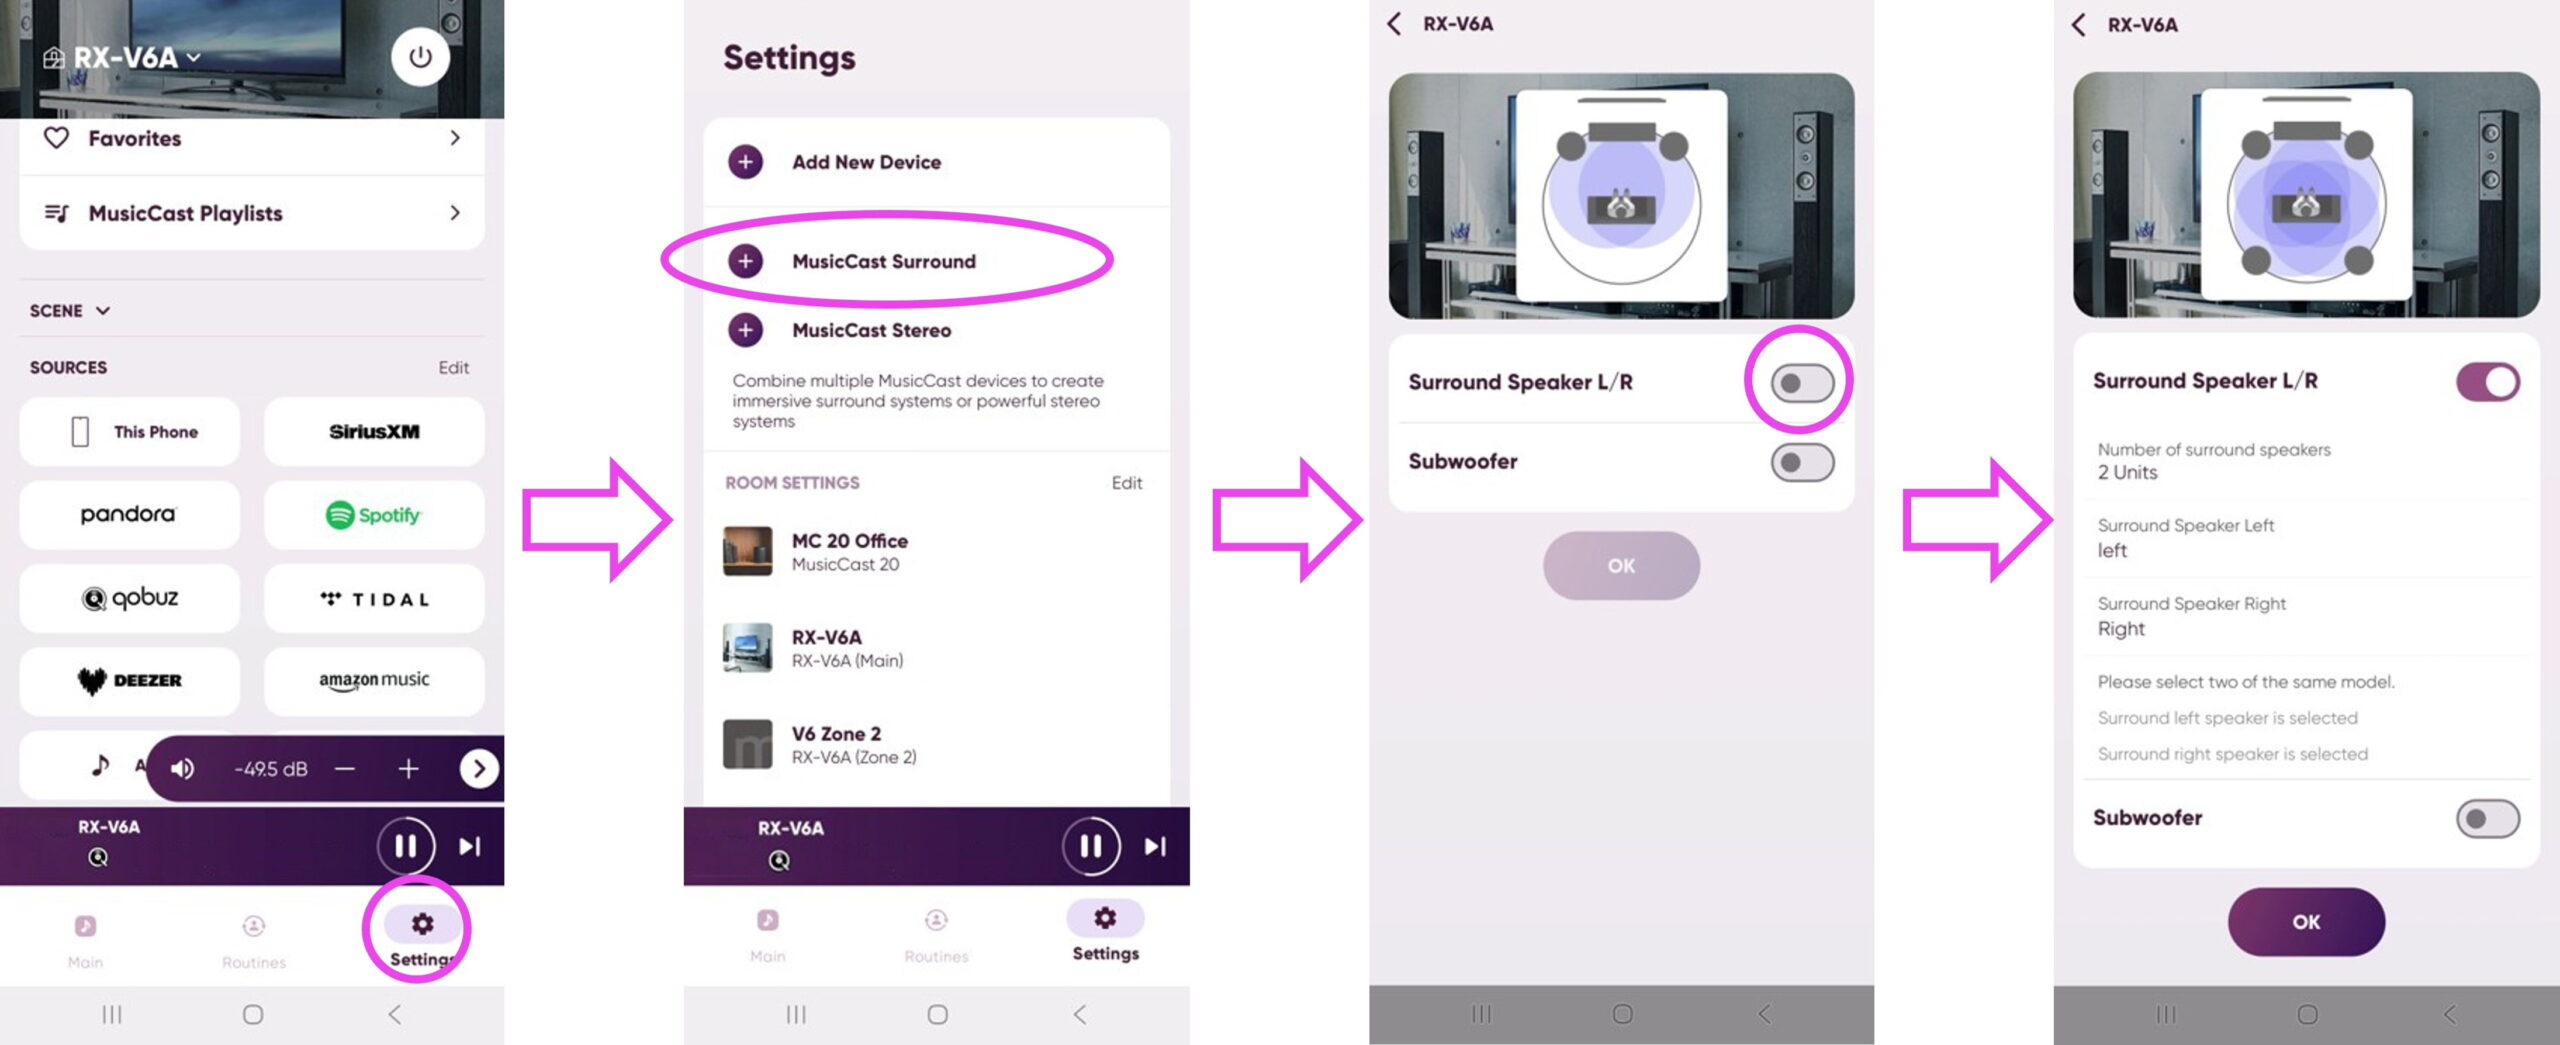Image resolution: width=2560 pixels, height=1045 pixels.
Task: Enable the circled Surround Speaker L/R switch
Action: [x=1802, y=382]
